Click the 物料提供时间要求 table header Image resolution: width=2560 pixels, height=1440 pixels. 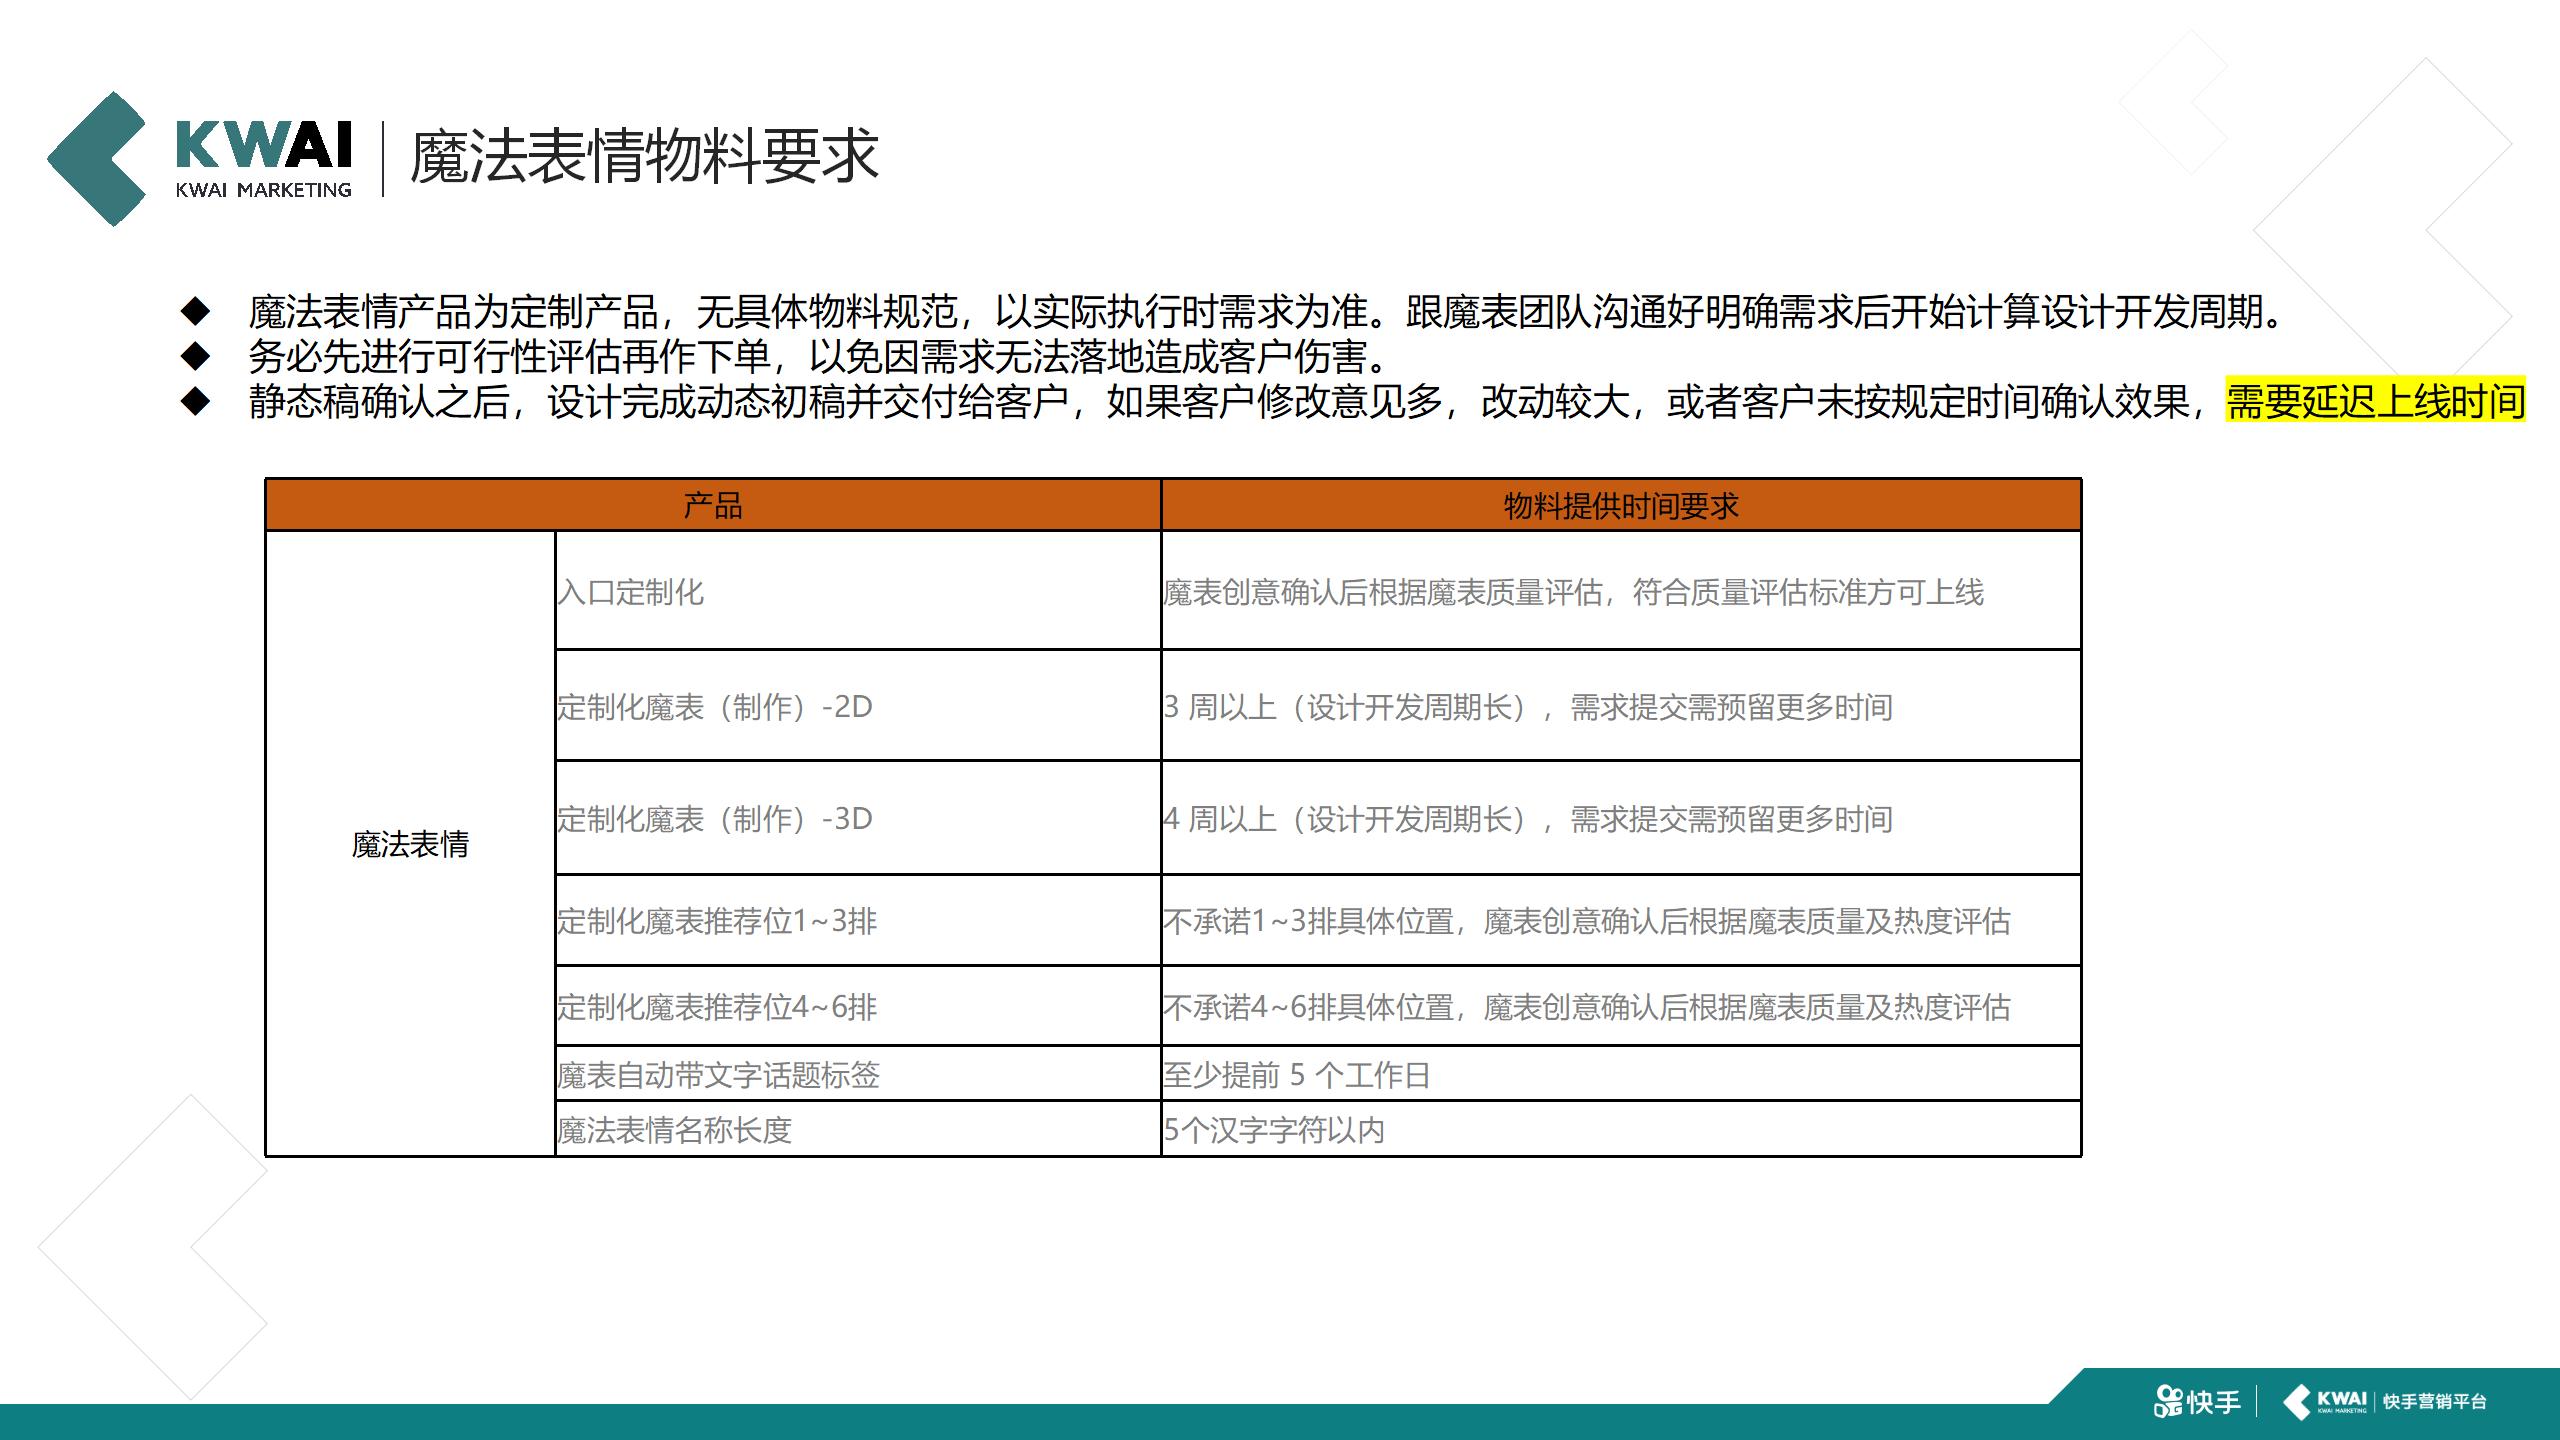(1621, 505)
